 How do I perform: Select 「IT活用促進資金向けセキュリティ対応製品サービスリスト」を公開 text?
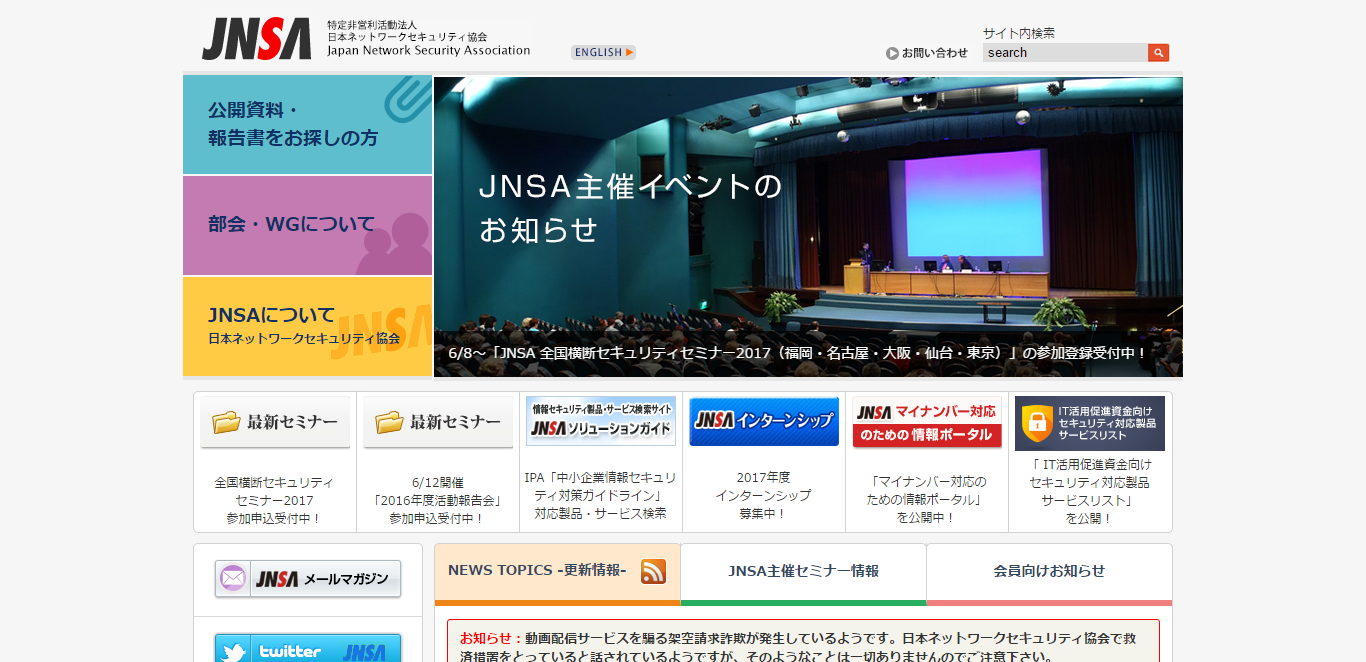click(x=1089, y=491)
